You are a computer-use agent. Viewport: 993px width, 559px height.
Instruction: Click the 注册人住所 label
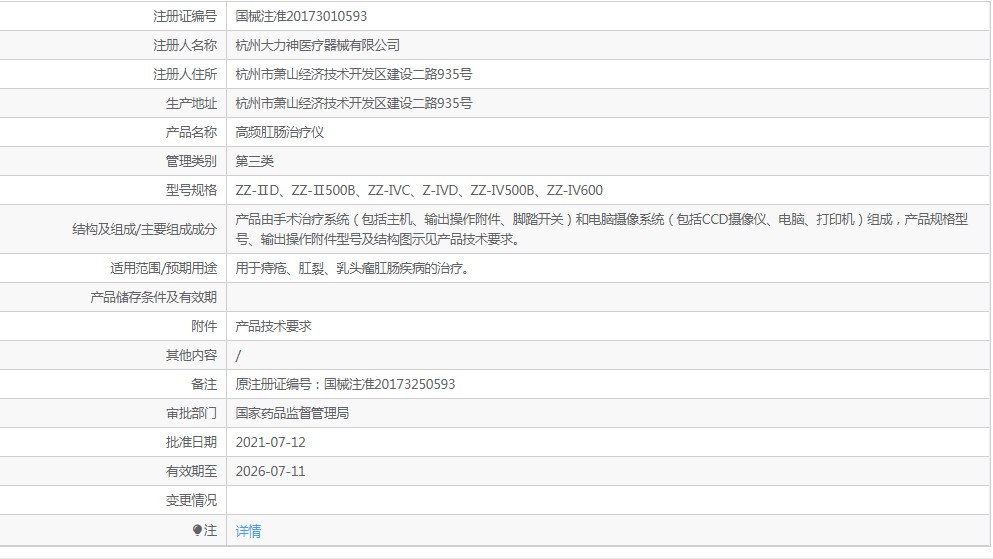[x=185, y=74]
